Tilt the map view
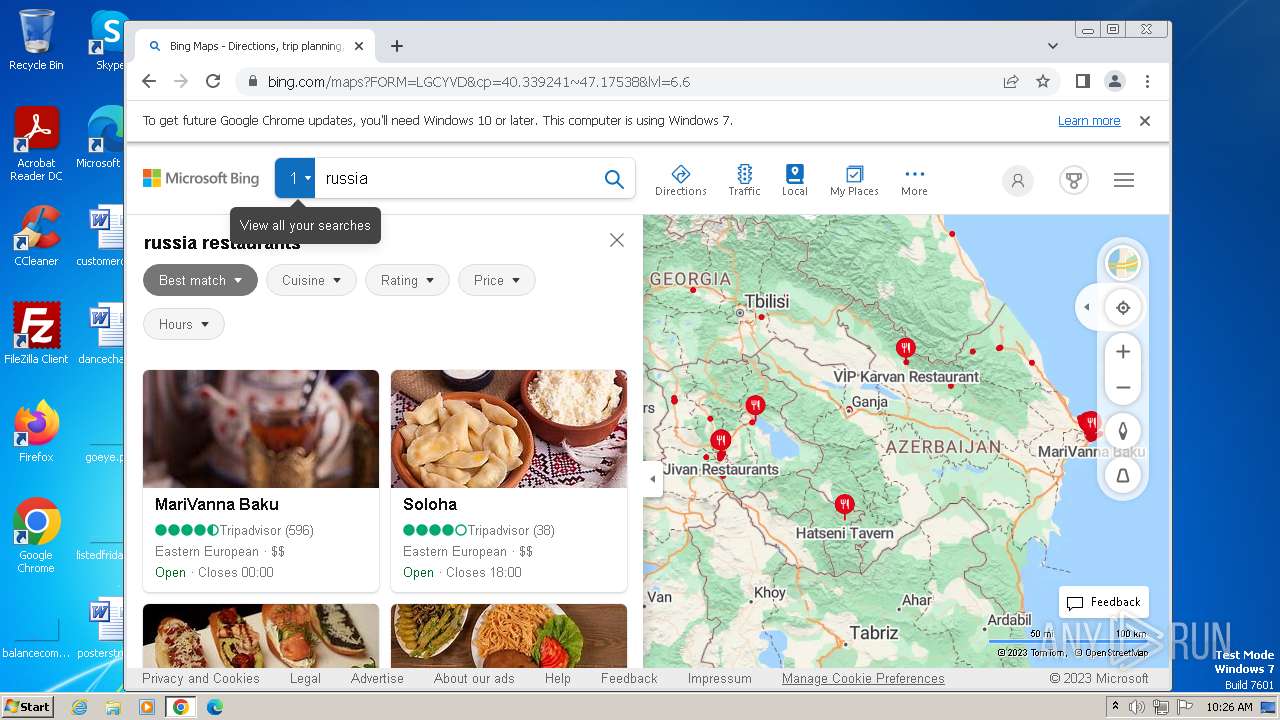 (x=1123, y=476)
